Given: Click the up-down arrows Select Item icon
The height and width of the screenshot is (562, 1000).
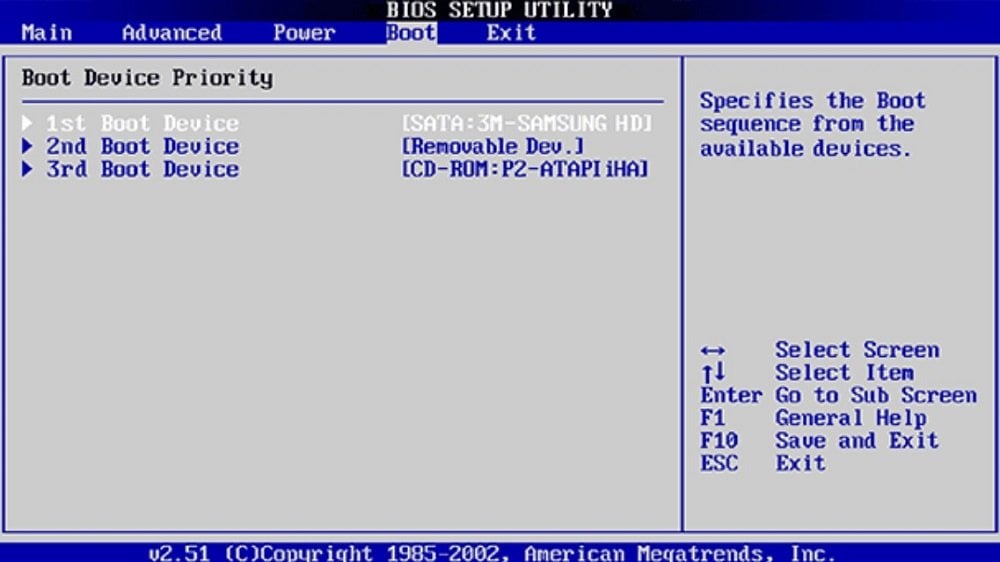Looking at the screenshot, I should point(713,372).
